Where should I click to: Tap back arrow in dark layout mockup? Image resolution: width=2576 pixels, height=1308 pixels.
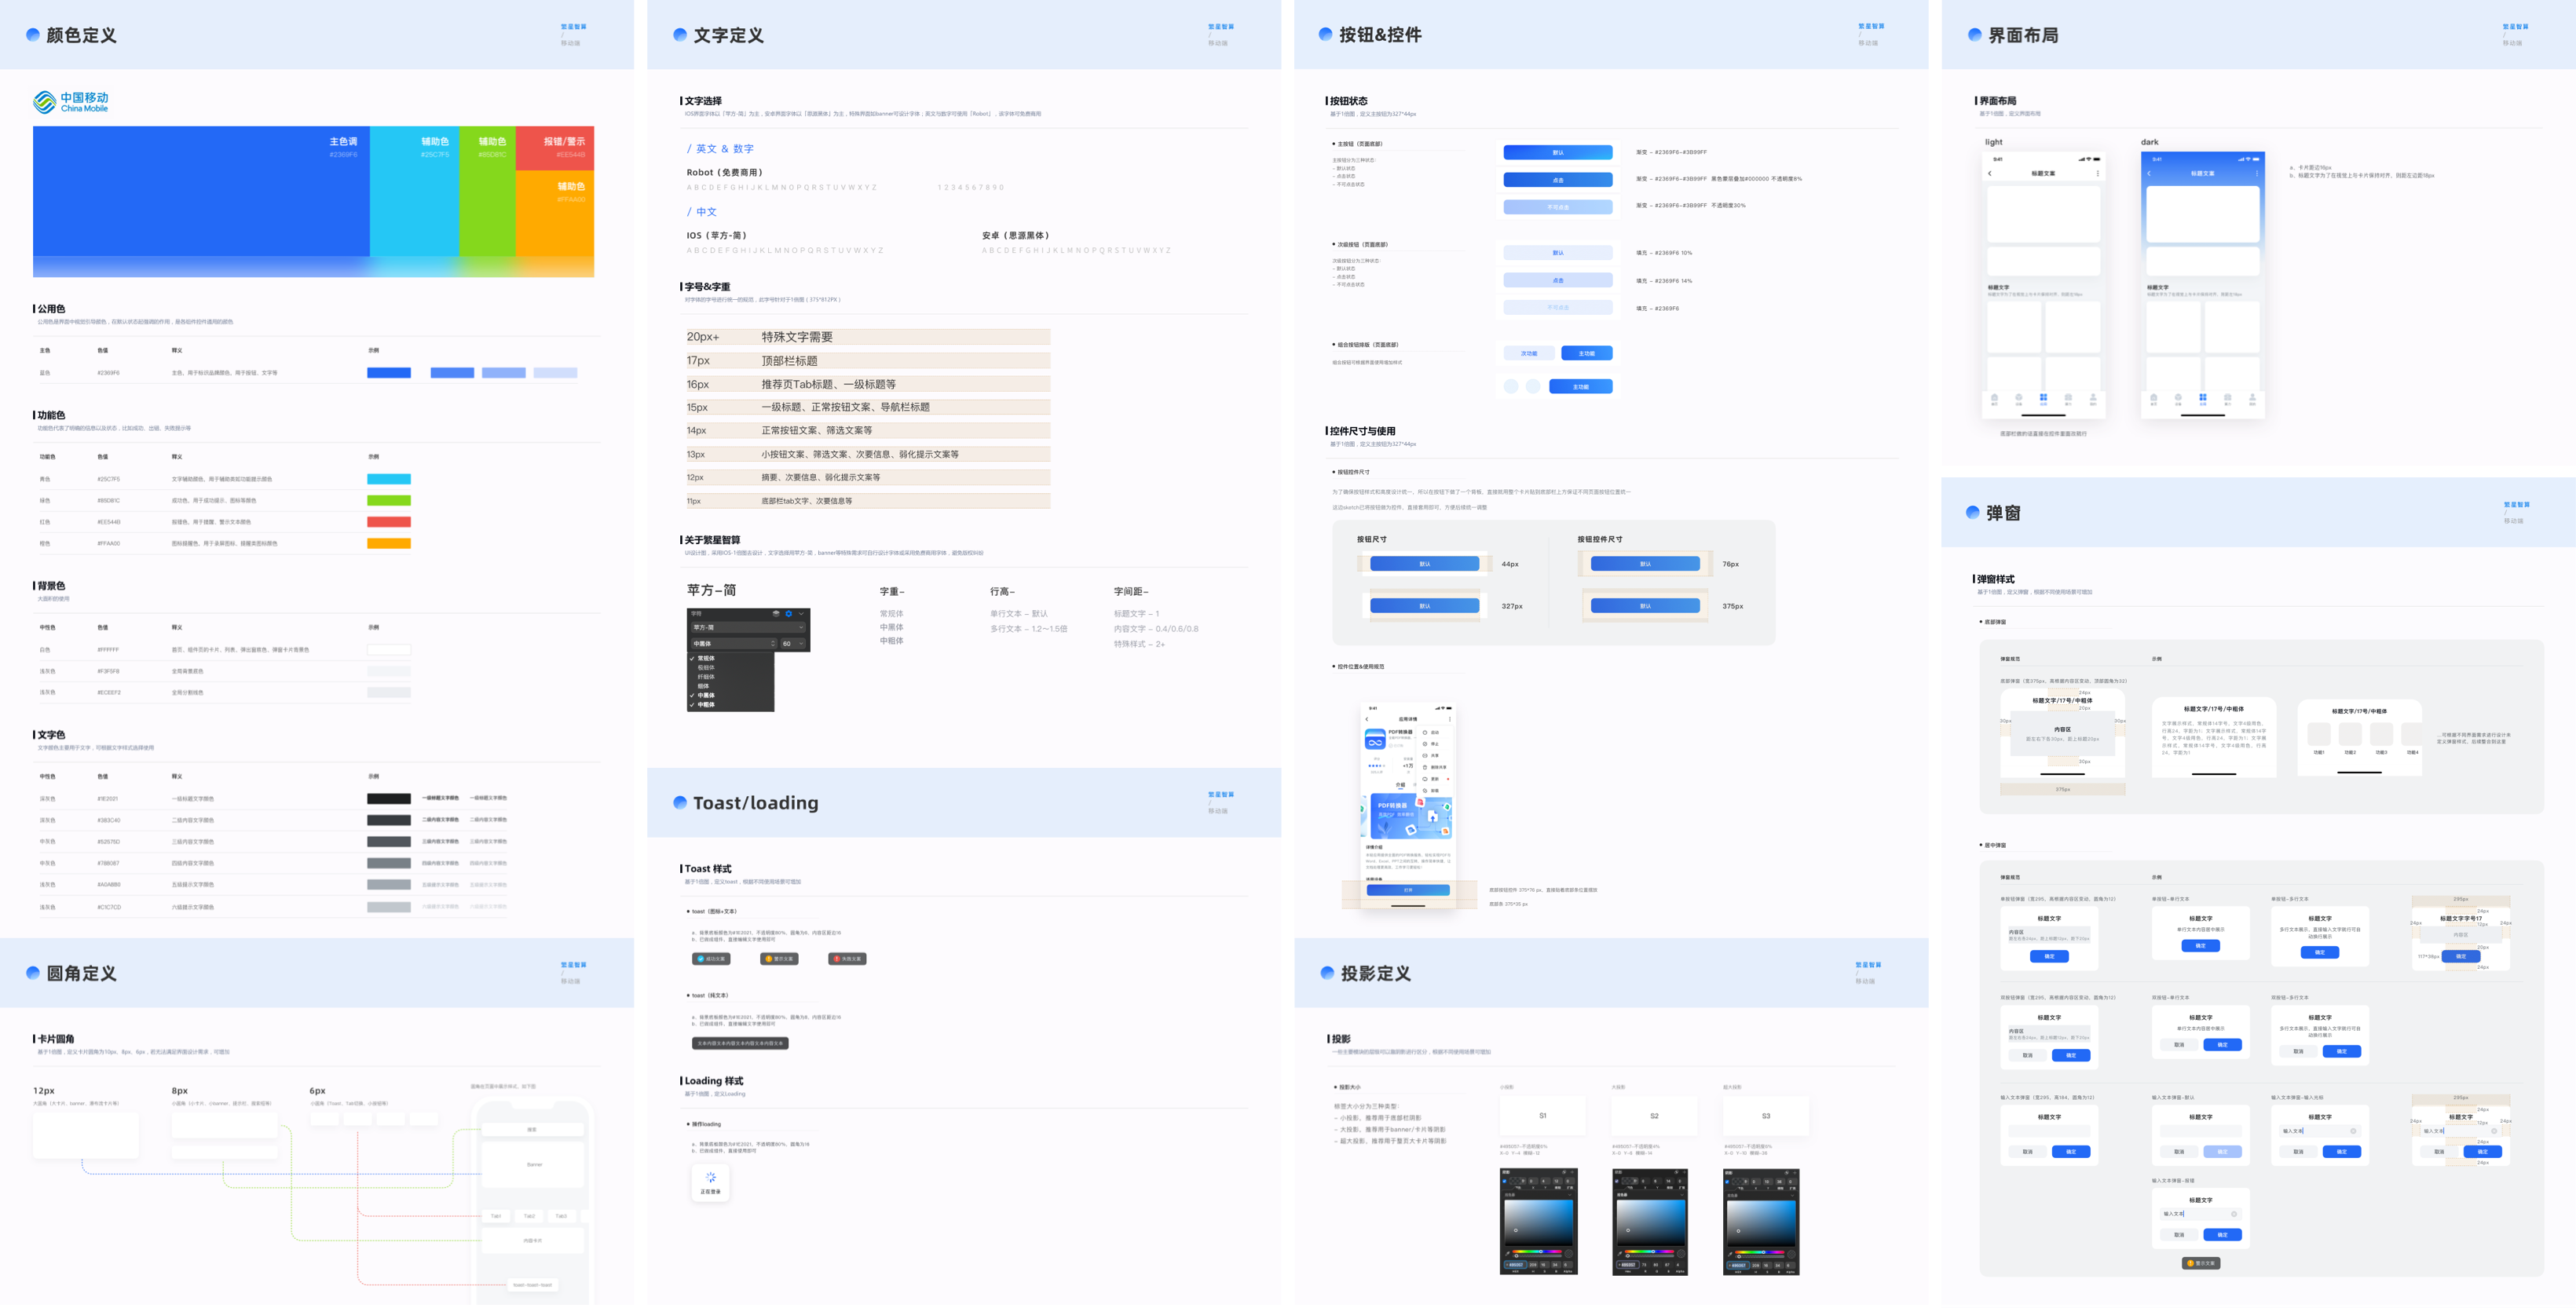pyautogui.click(x=2149, y=174)
